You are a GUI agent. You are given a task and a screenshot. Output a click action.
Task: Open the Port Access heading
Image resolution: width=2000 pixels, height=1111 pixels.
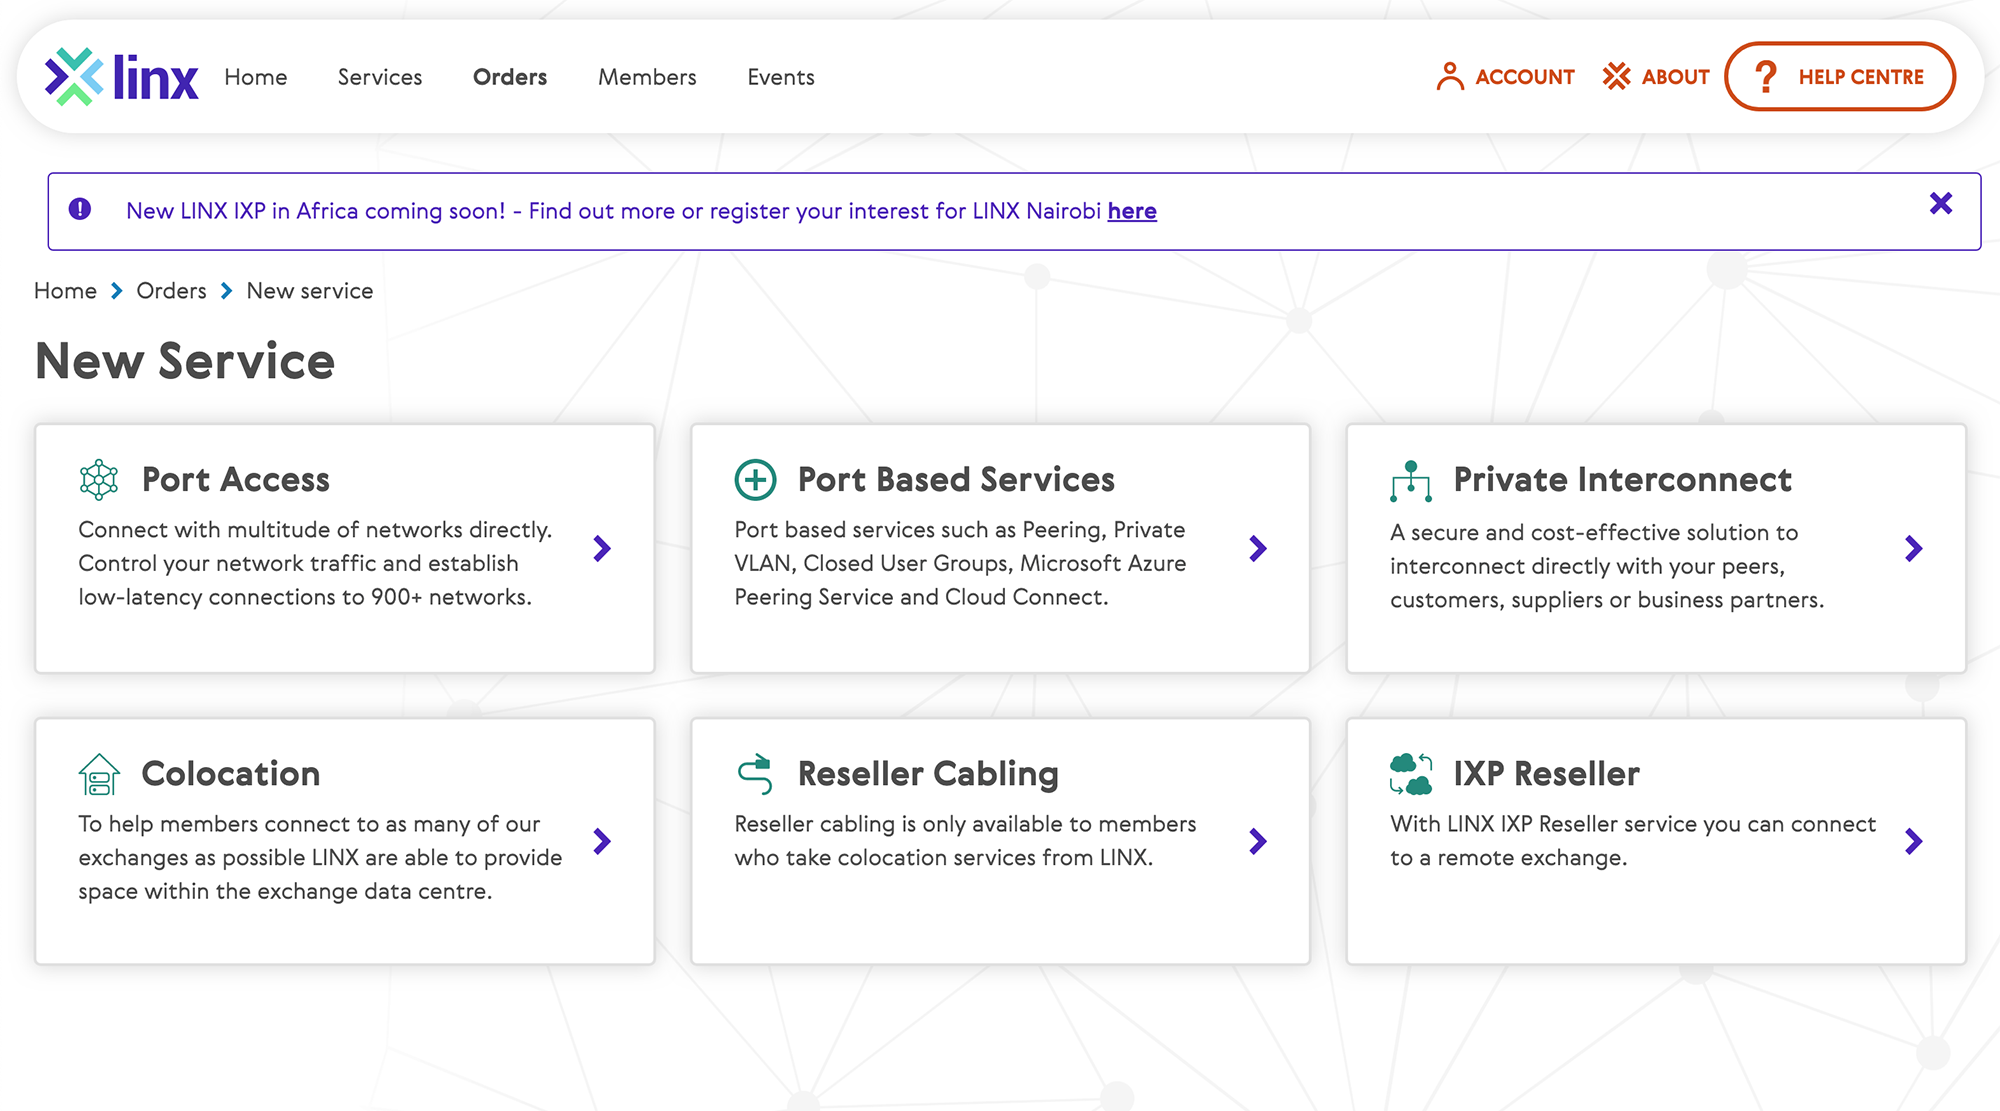(x=236, y=480)
